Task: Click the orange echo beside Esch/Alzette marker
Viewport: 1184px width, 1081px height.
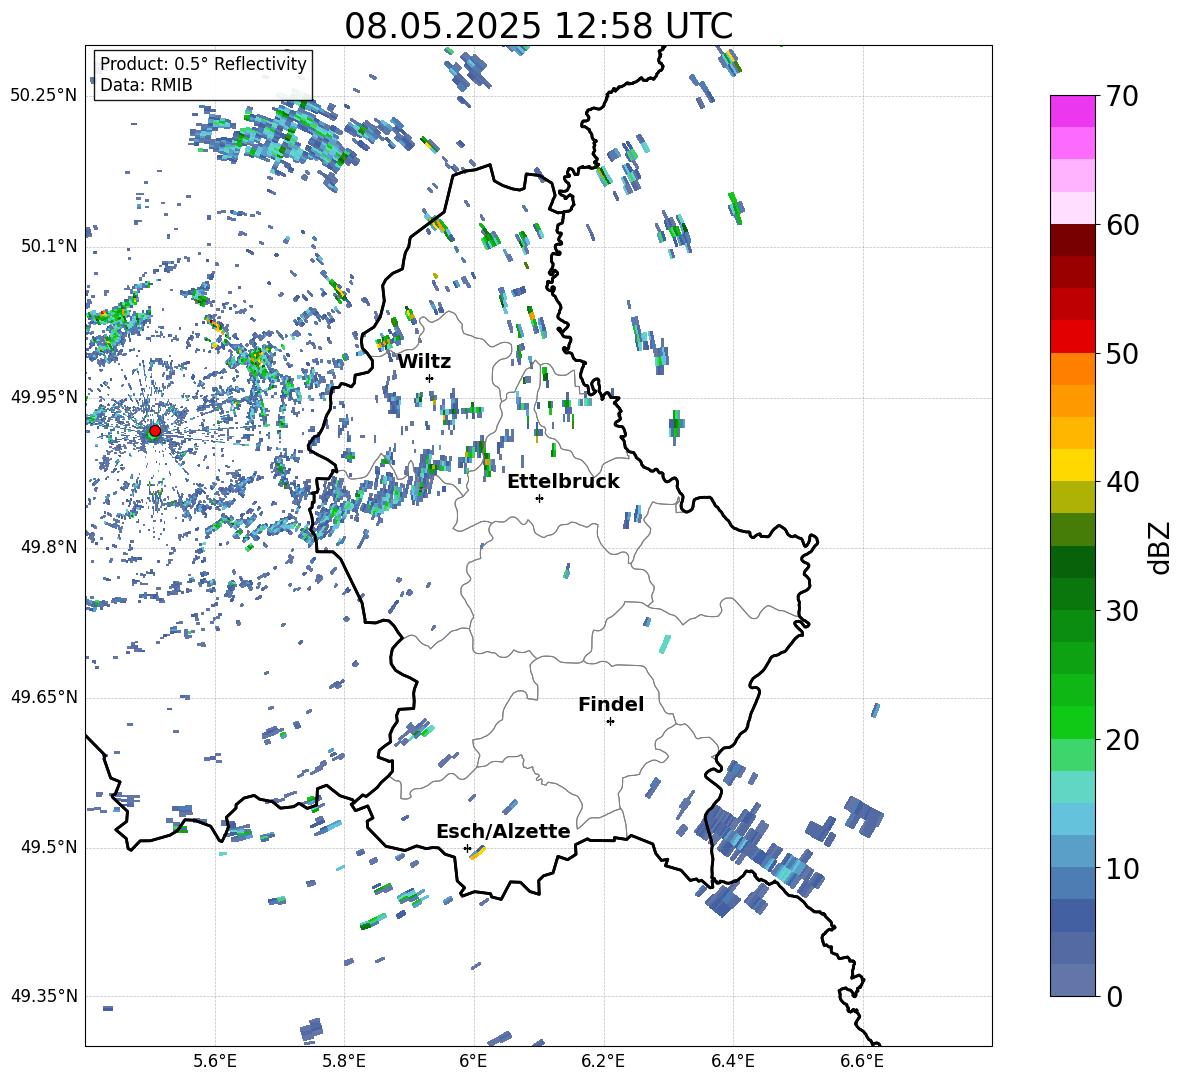Action: click(477, 854)
